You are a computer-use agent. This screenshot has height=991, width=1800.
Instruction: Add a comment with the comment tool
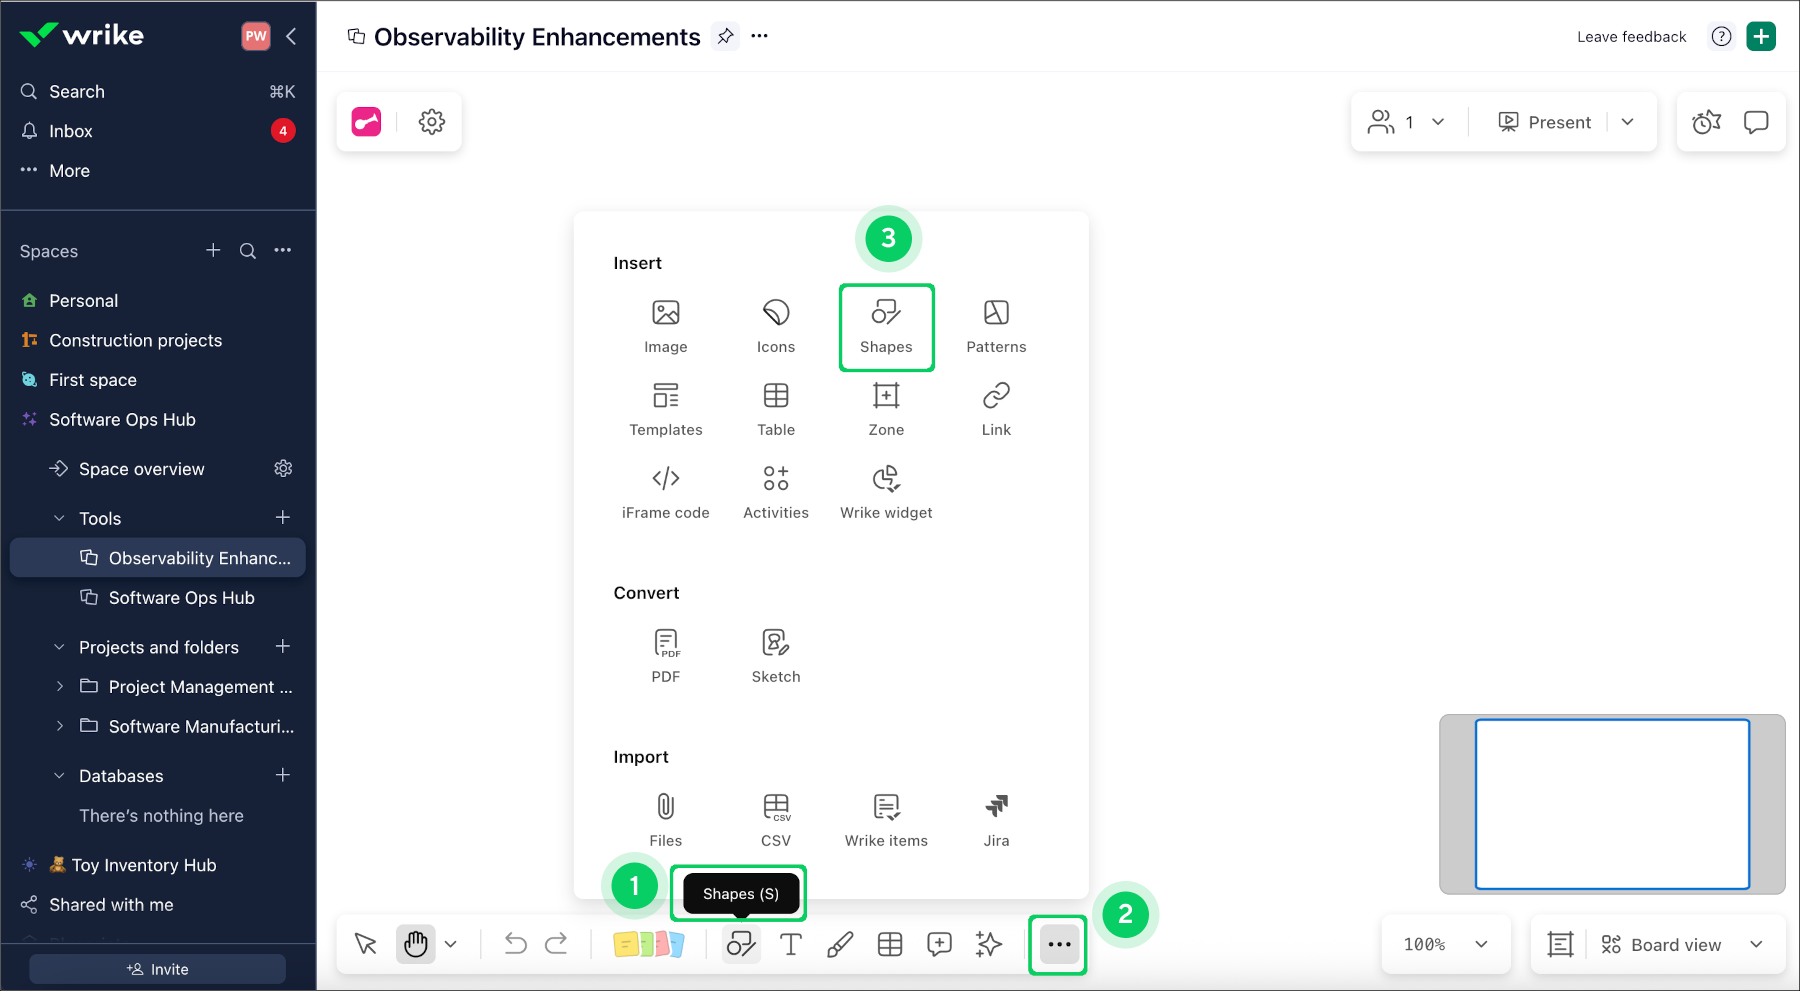939,944
